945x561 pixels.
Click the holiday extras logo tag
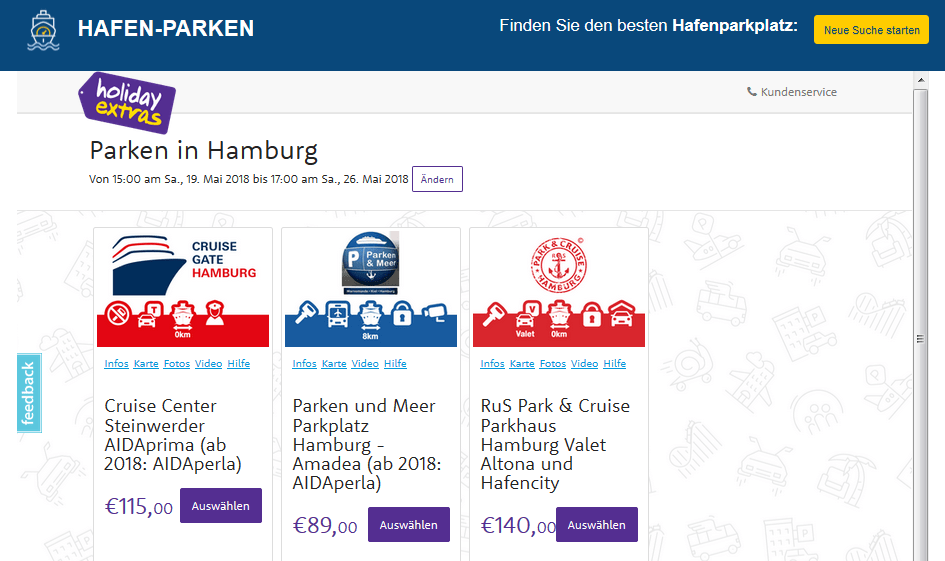coord(127,102)
